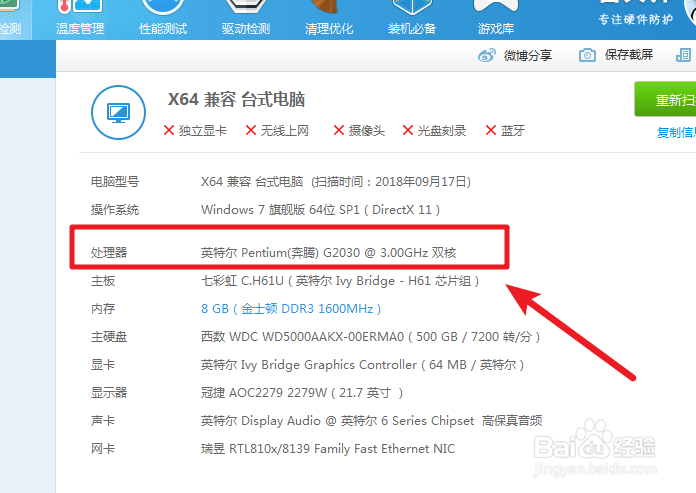Click 保存截屏 to save screenshot

pos(629,55)
